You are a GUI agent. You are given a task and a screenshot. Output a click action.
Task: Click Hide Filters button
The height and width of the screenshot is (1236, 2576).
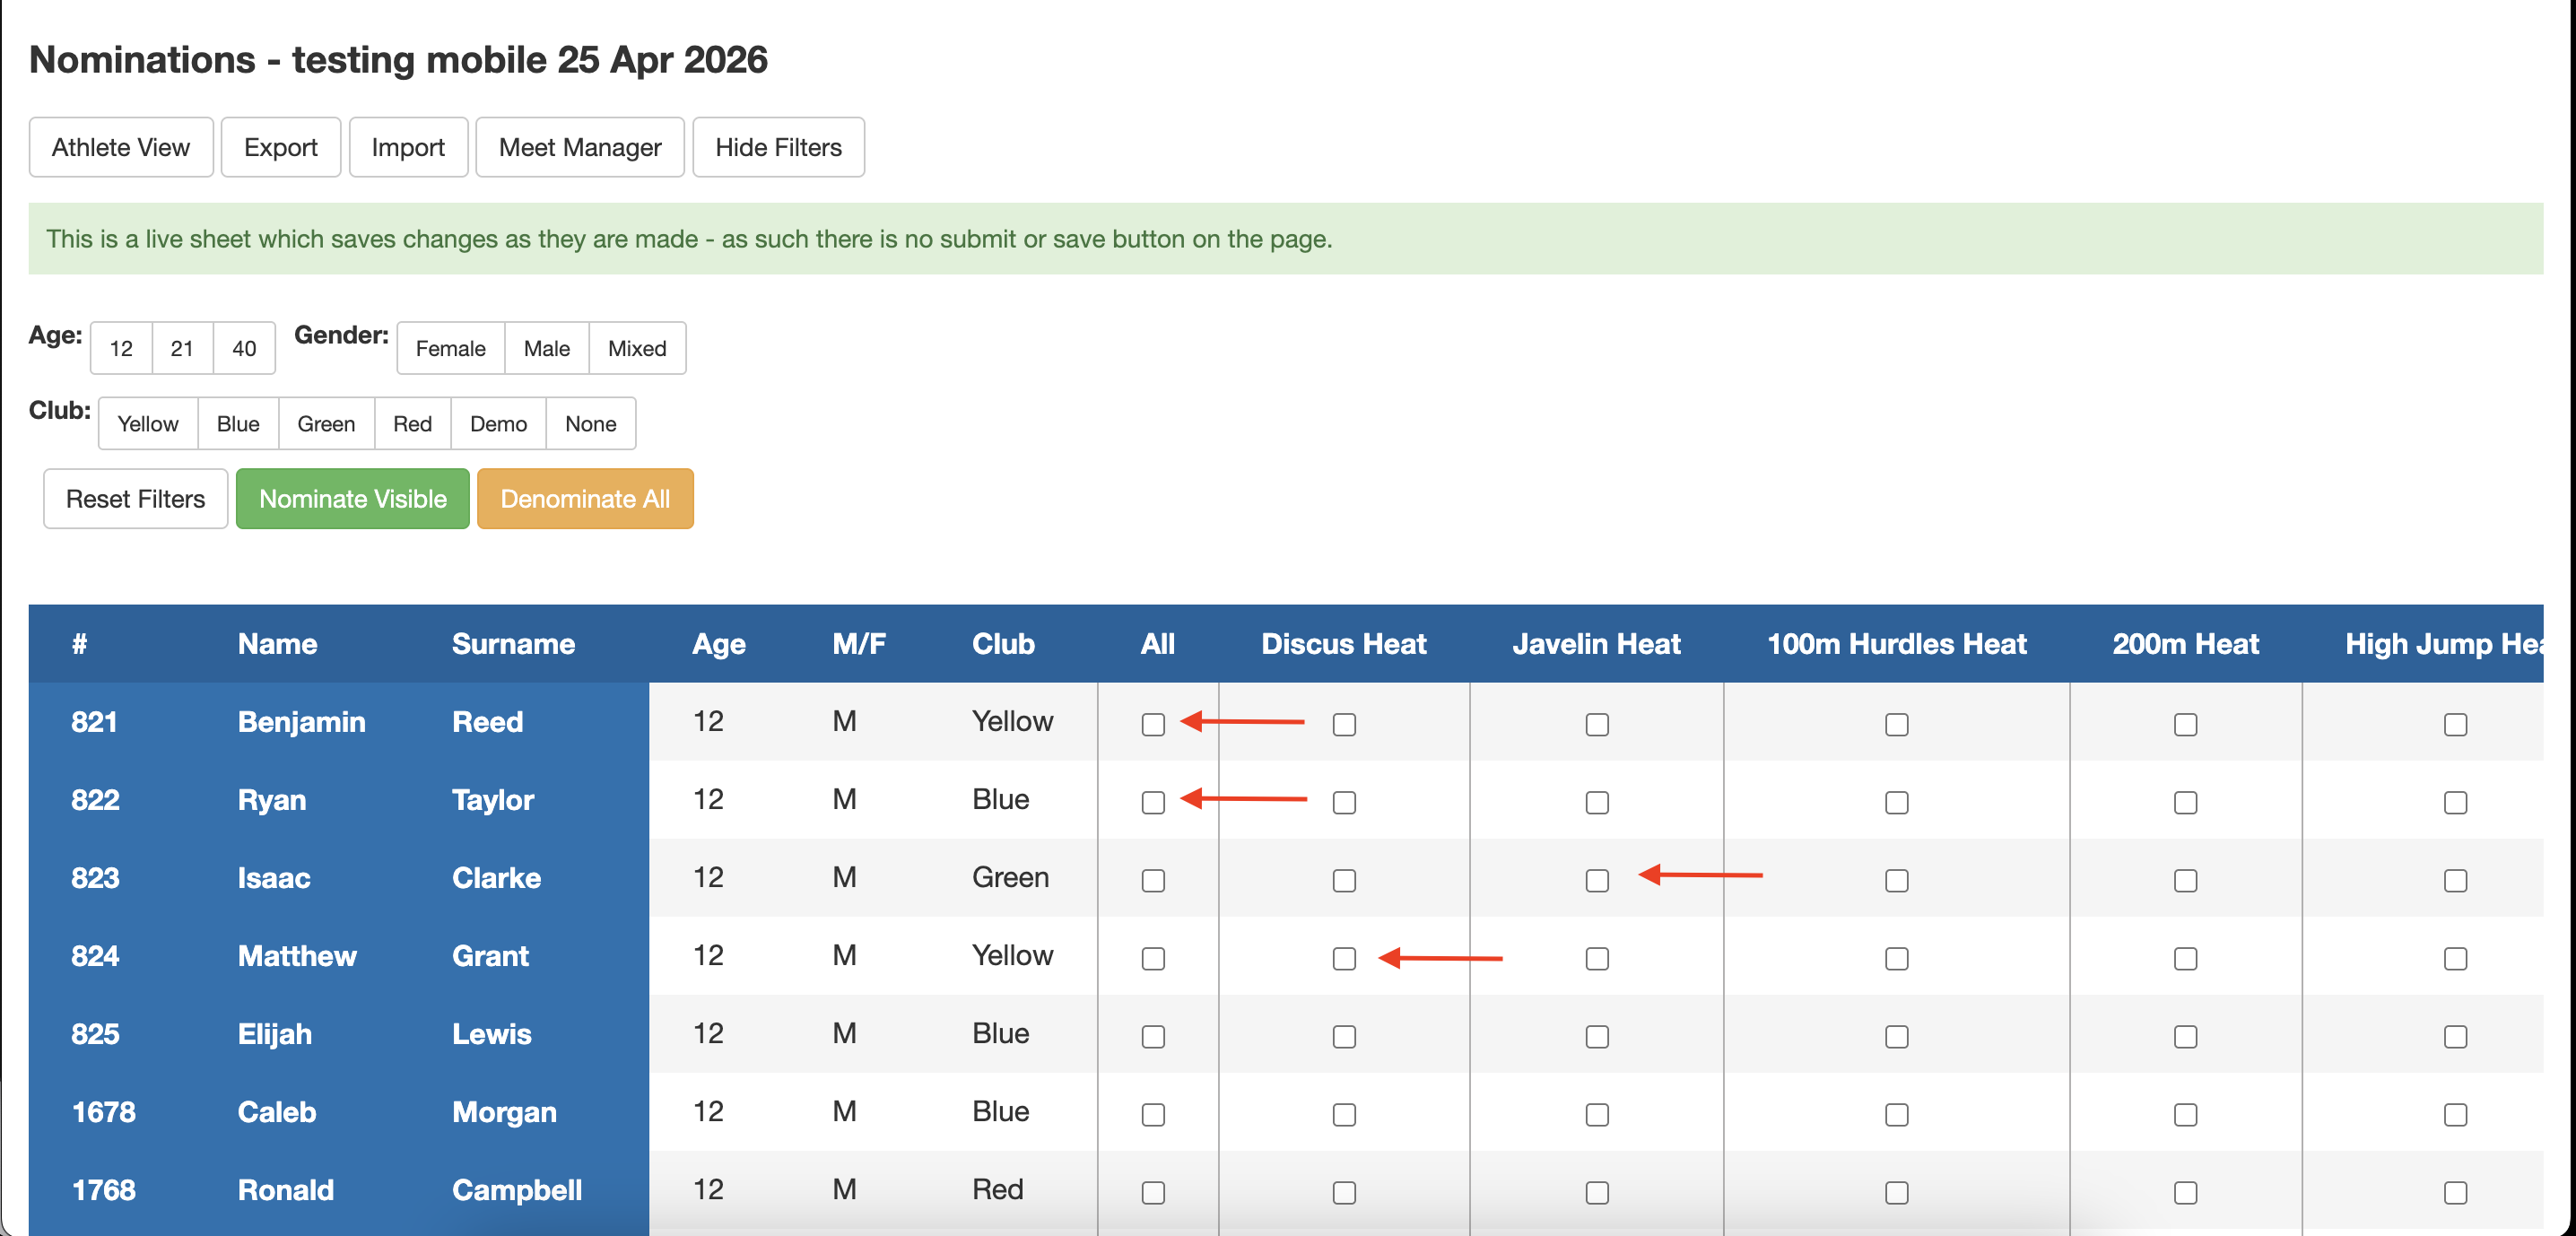click(779, 147)
